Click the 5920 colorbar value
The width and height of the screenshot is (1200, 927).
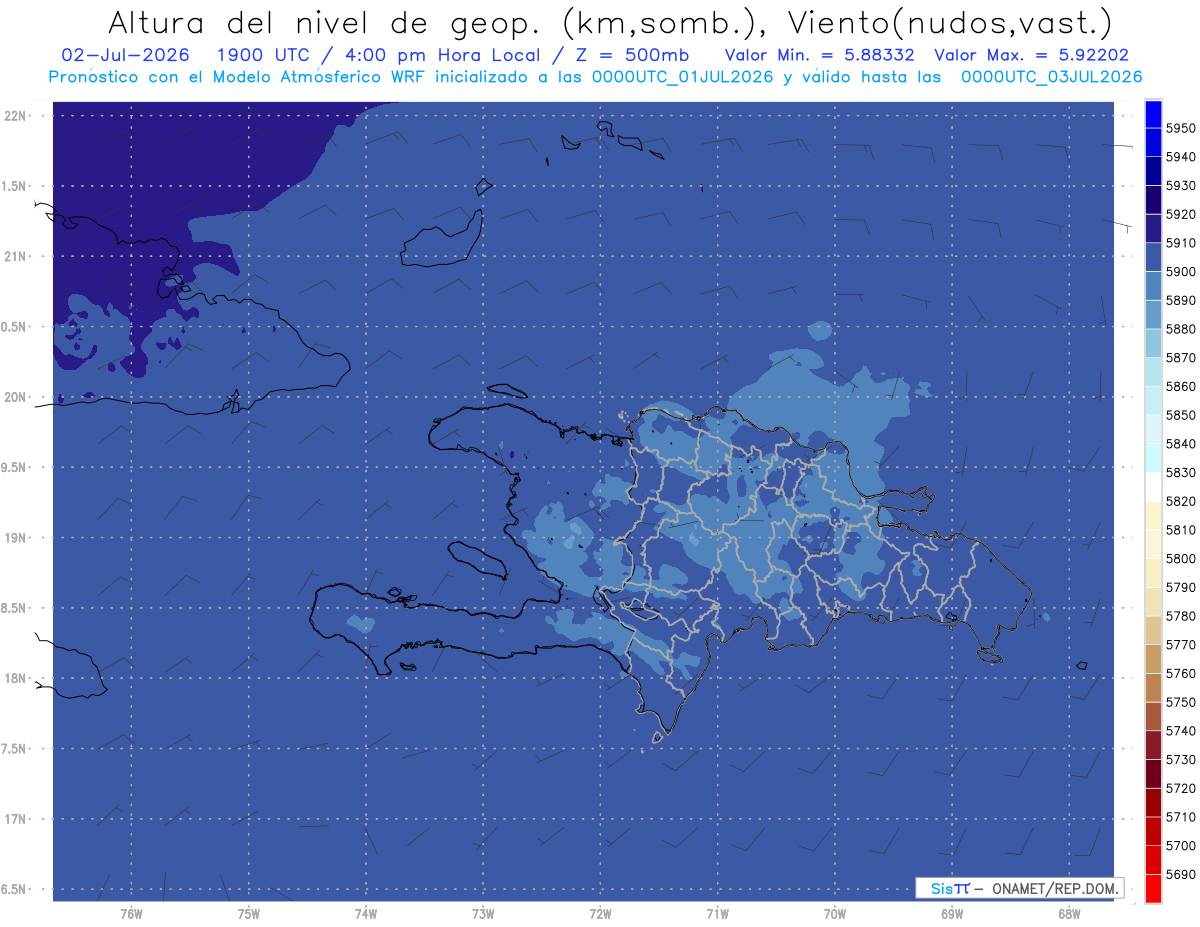pyautogui.click(x=1181, y=214)
